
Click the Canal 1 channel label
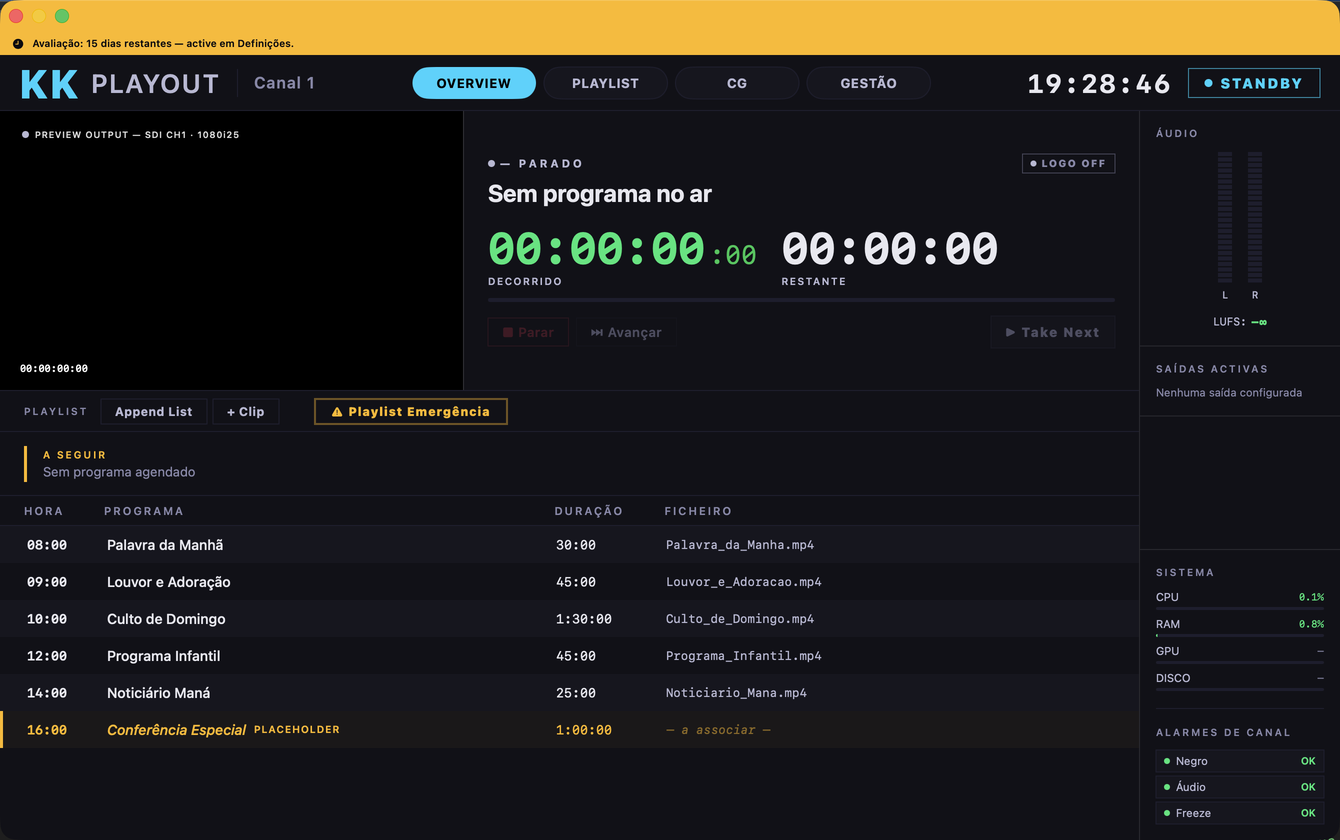click(284, 83)
